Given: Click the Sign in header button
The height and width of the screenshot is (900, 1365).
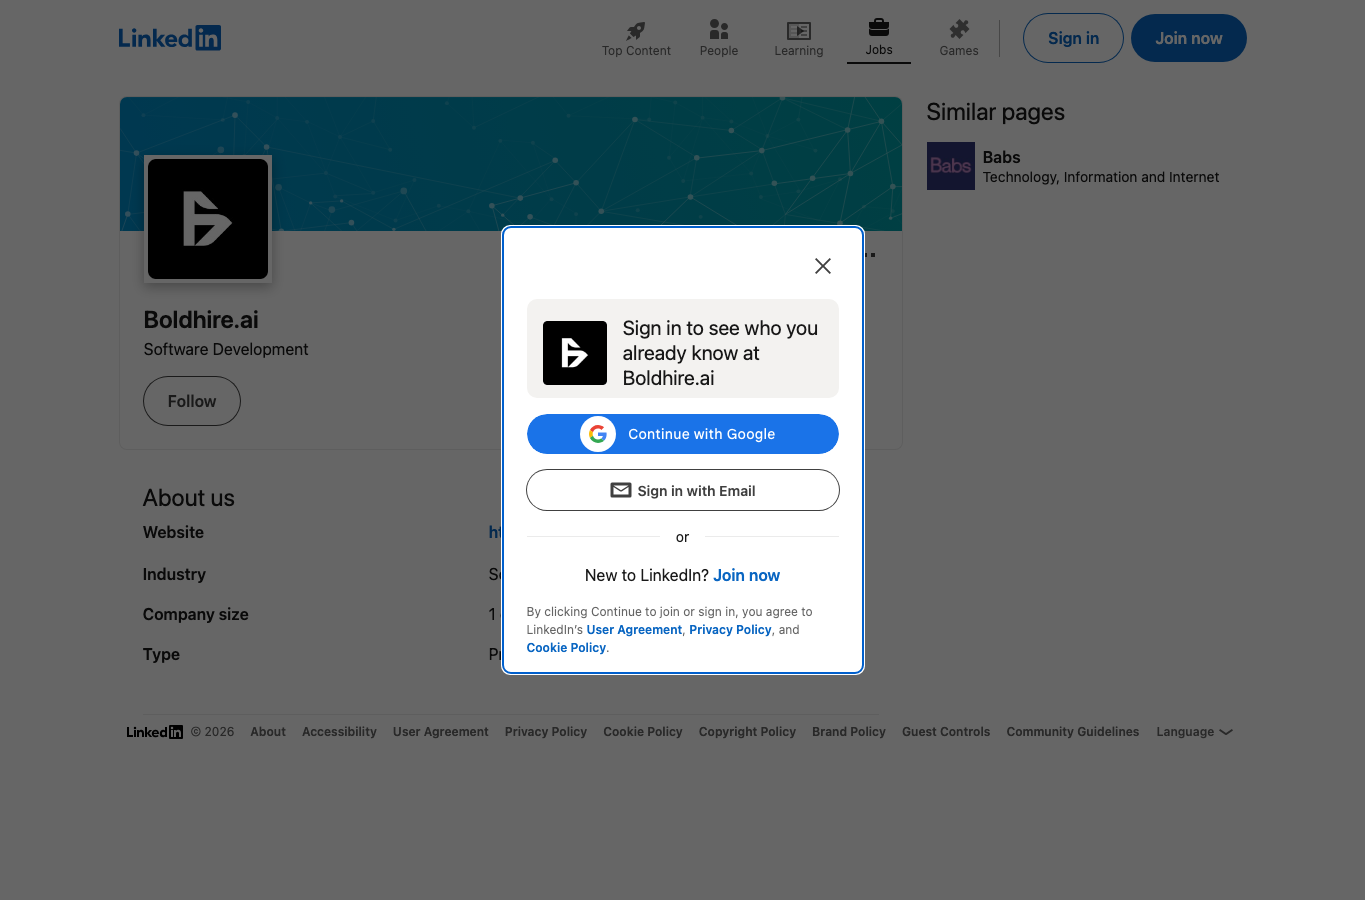Looking at the screenshot, I should [x=1073, y=38].
